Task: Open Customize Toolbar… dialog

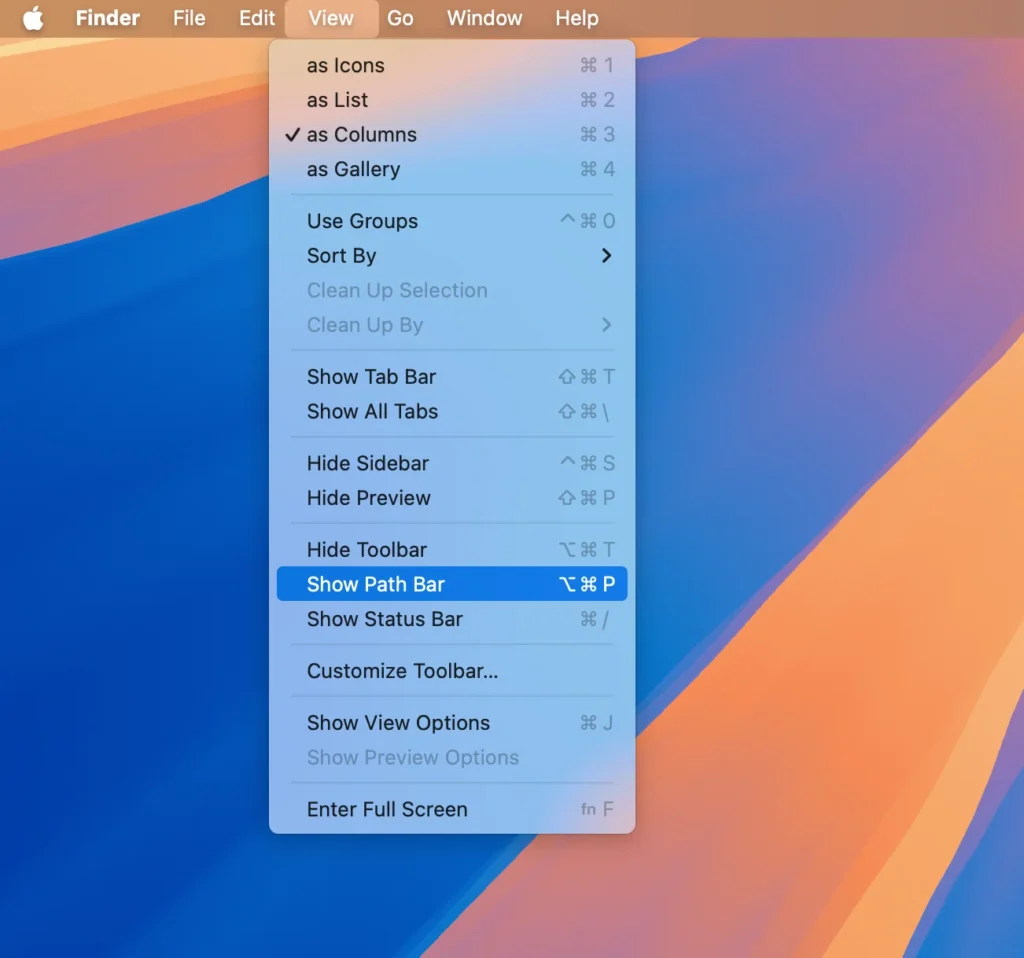Action: point(452,671)
